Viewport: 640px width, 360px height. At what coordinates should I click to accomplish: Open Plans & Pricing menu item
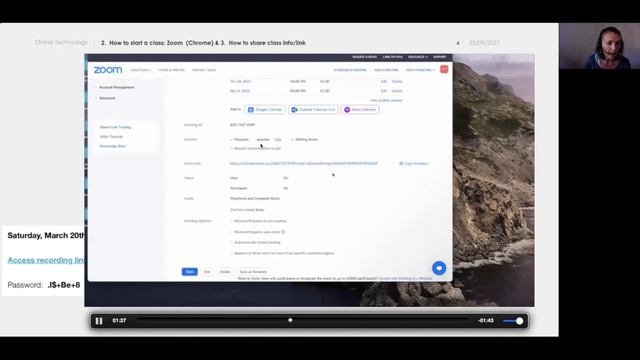point(171,70)
